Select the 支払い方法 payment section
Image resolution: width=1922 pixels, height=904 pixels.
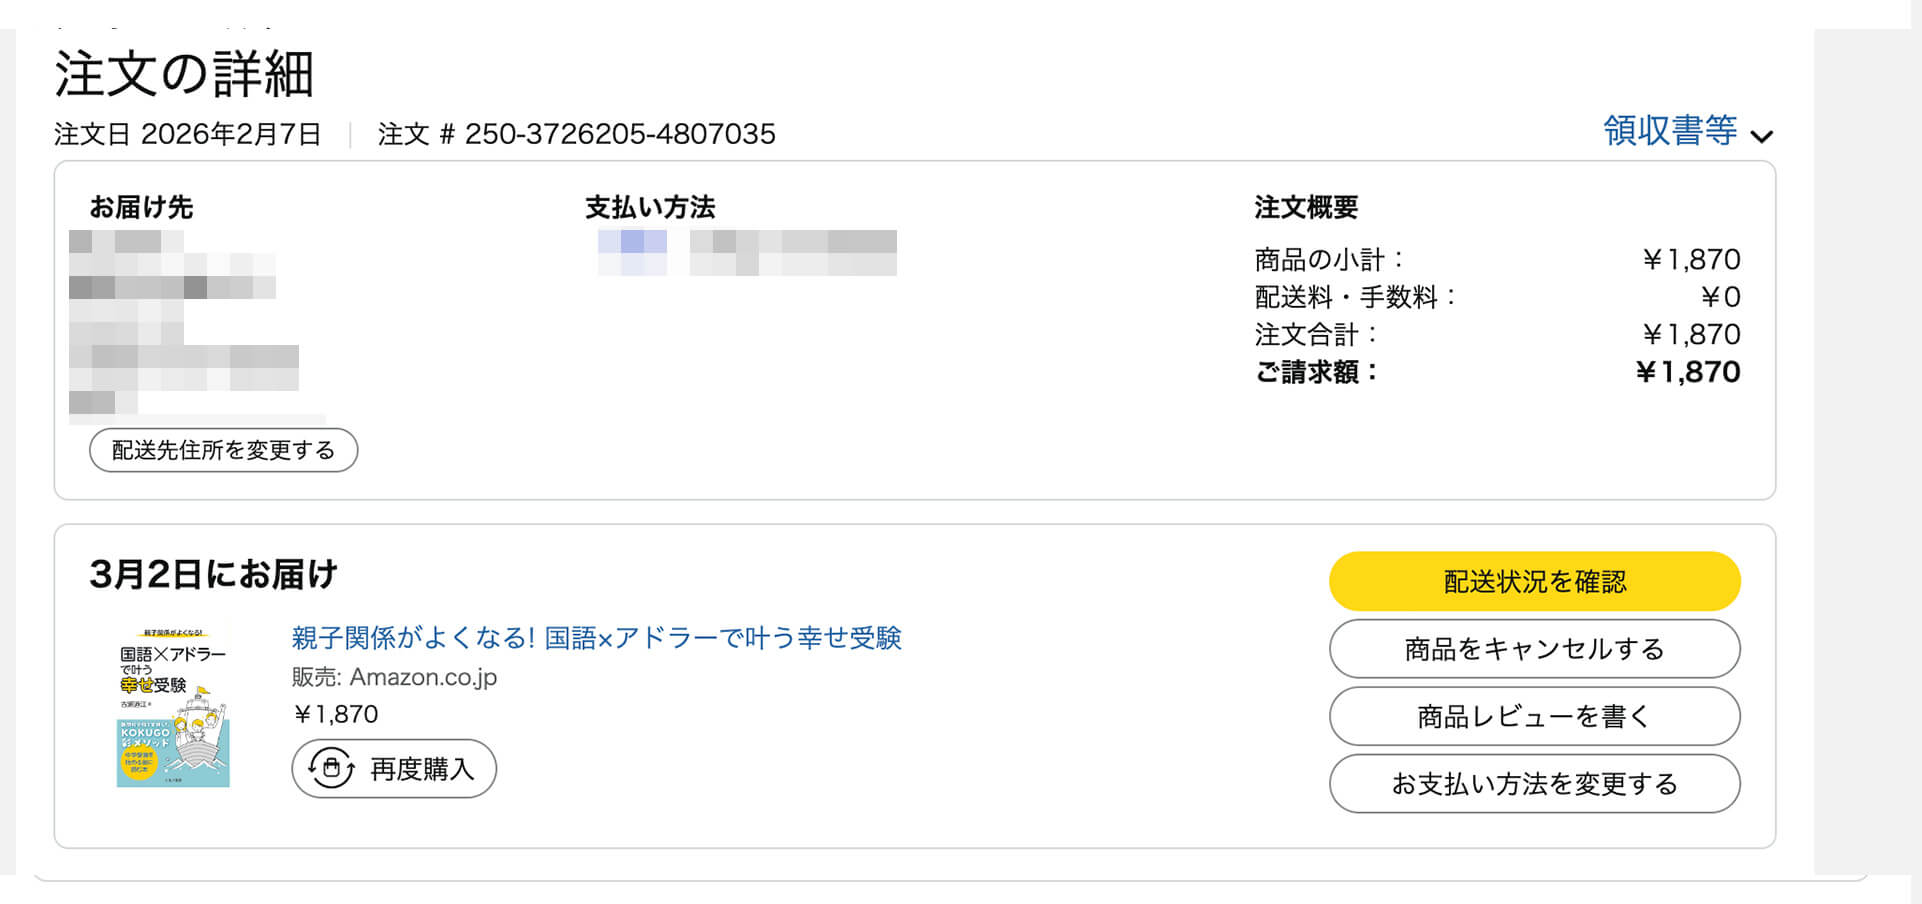coord(649,206)
